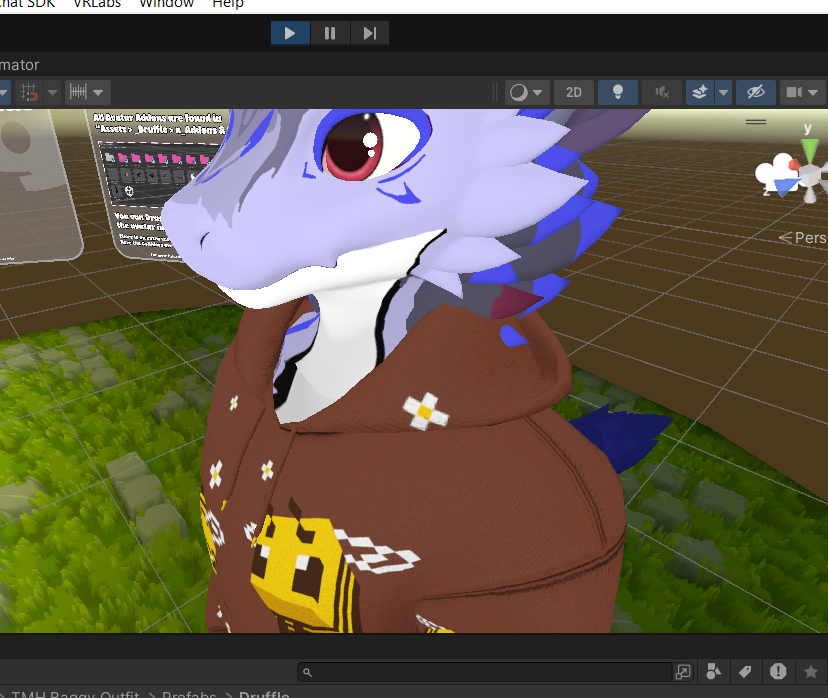
Task: Focus the Project search field
Action: pos(485,672)
